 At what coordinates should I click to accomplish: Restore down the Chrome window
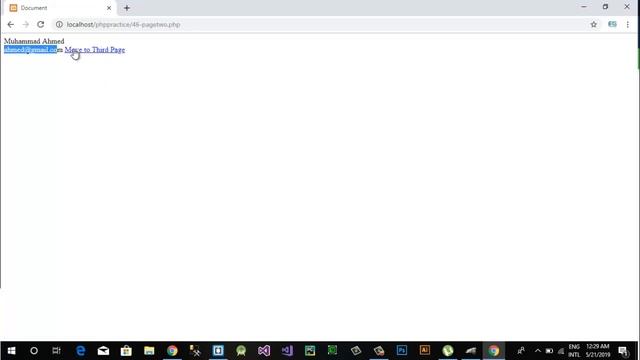(605, 7)
